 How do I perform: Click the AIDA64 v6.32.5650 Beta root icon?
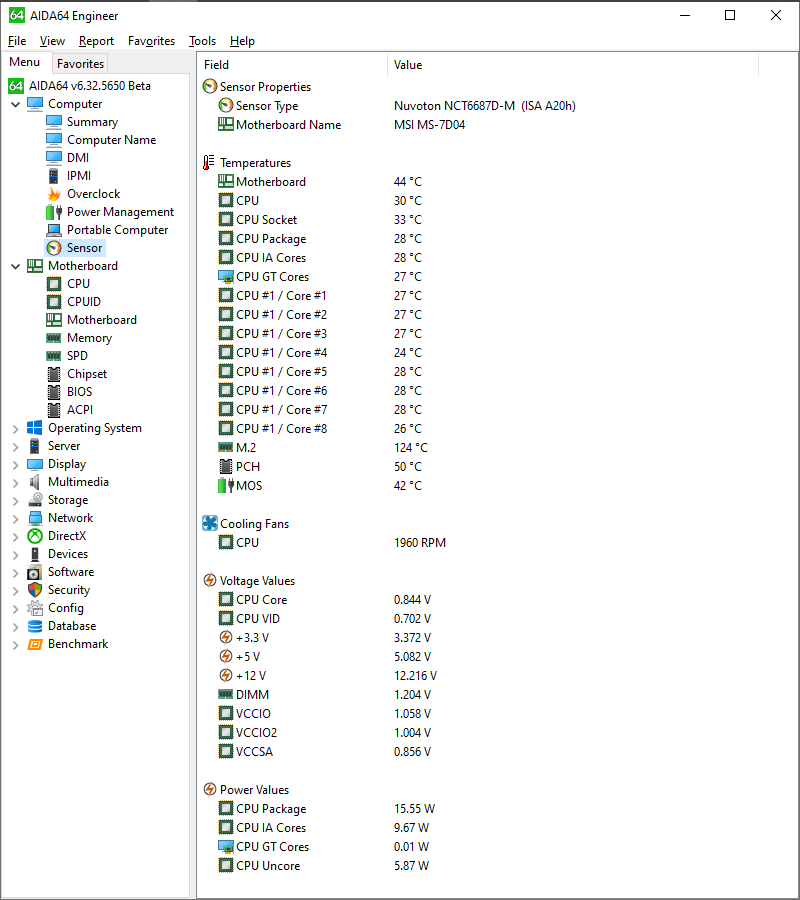click(x=16, y=86)
